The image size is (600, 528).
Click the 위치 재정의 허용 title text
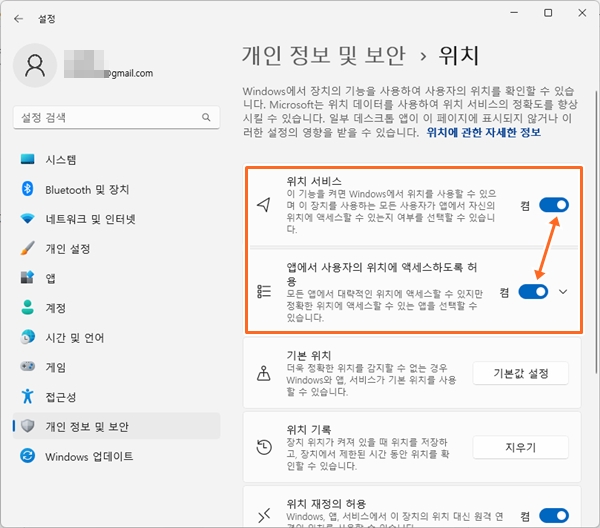[326, 504]
